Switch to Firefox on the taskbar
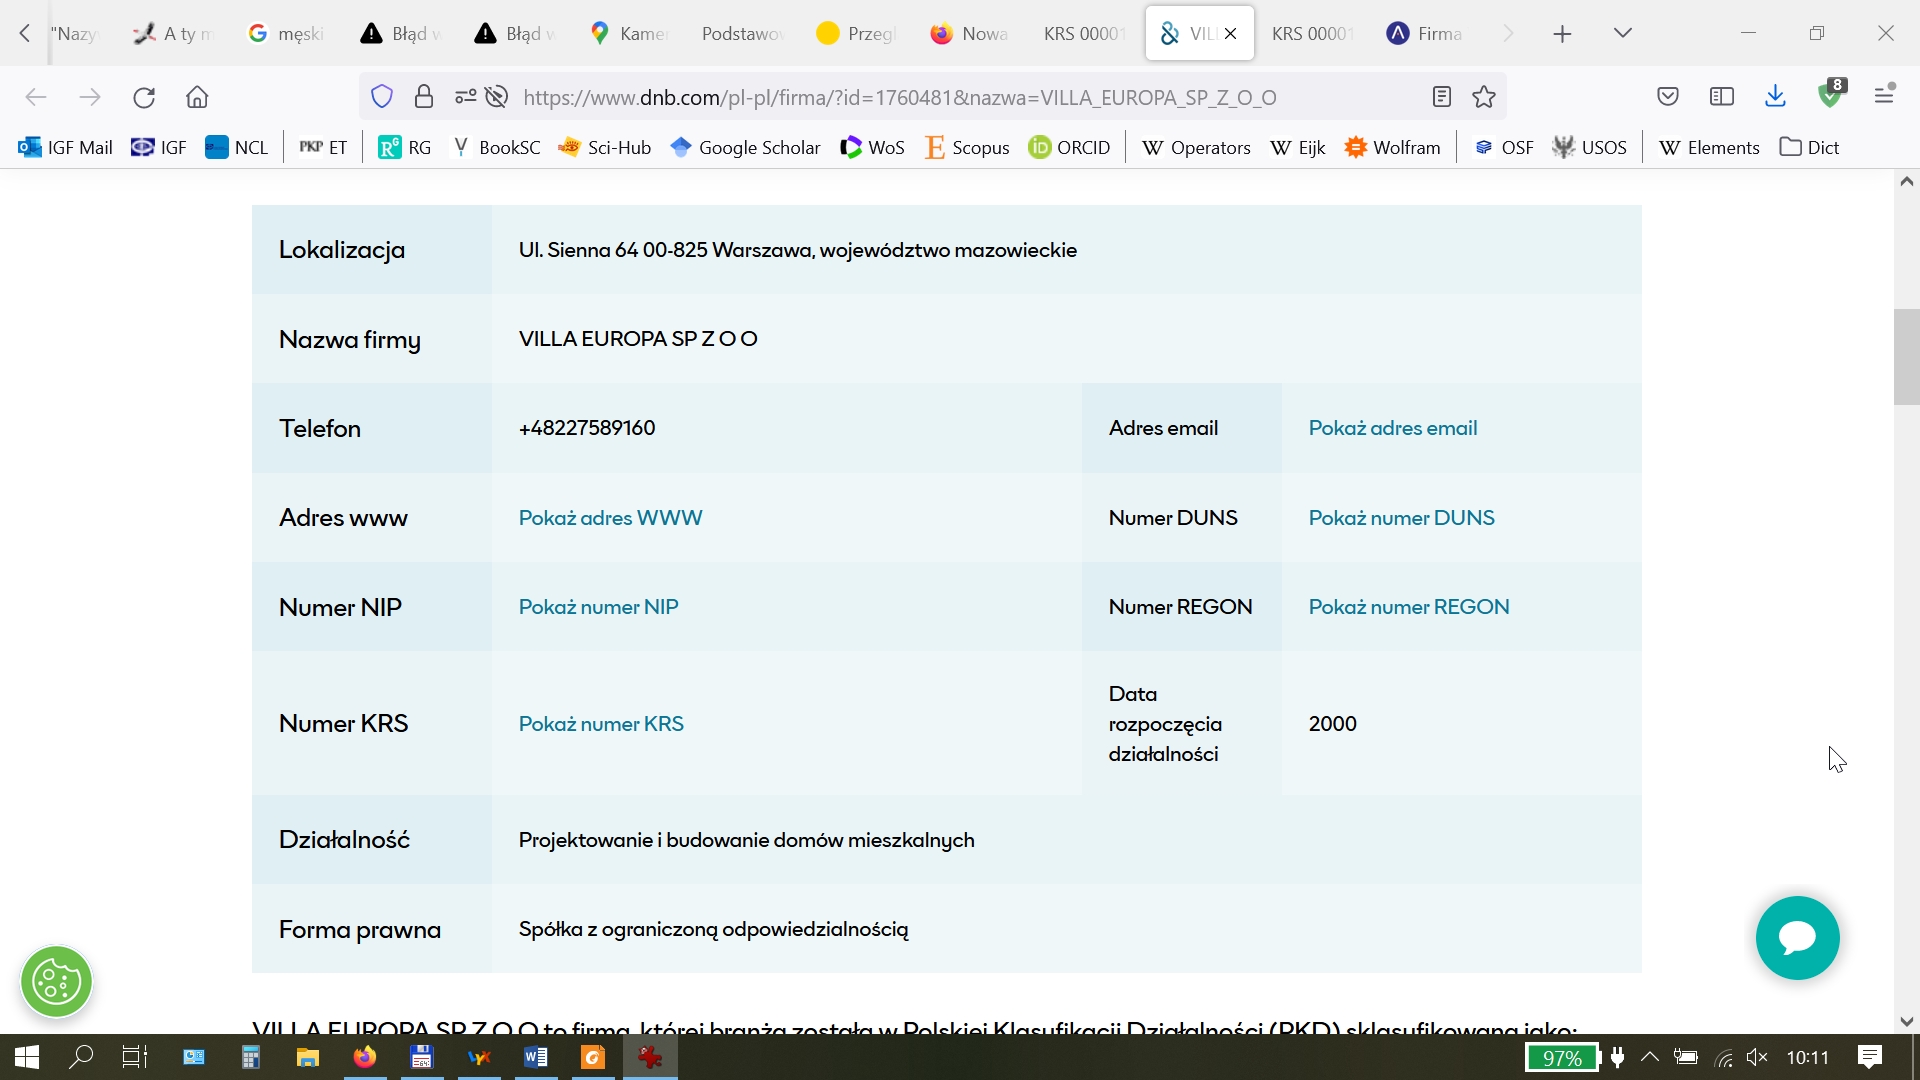 pos(365,1057)
